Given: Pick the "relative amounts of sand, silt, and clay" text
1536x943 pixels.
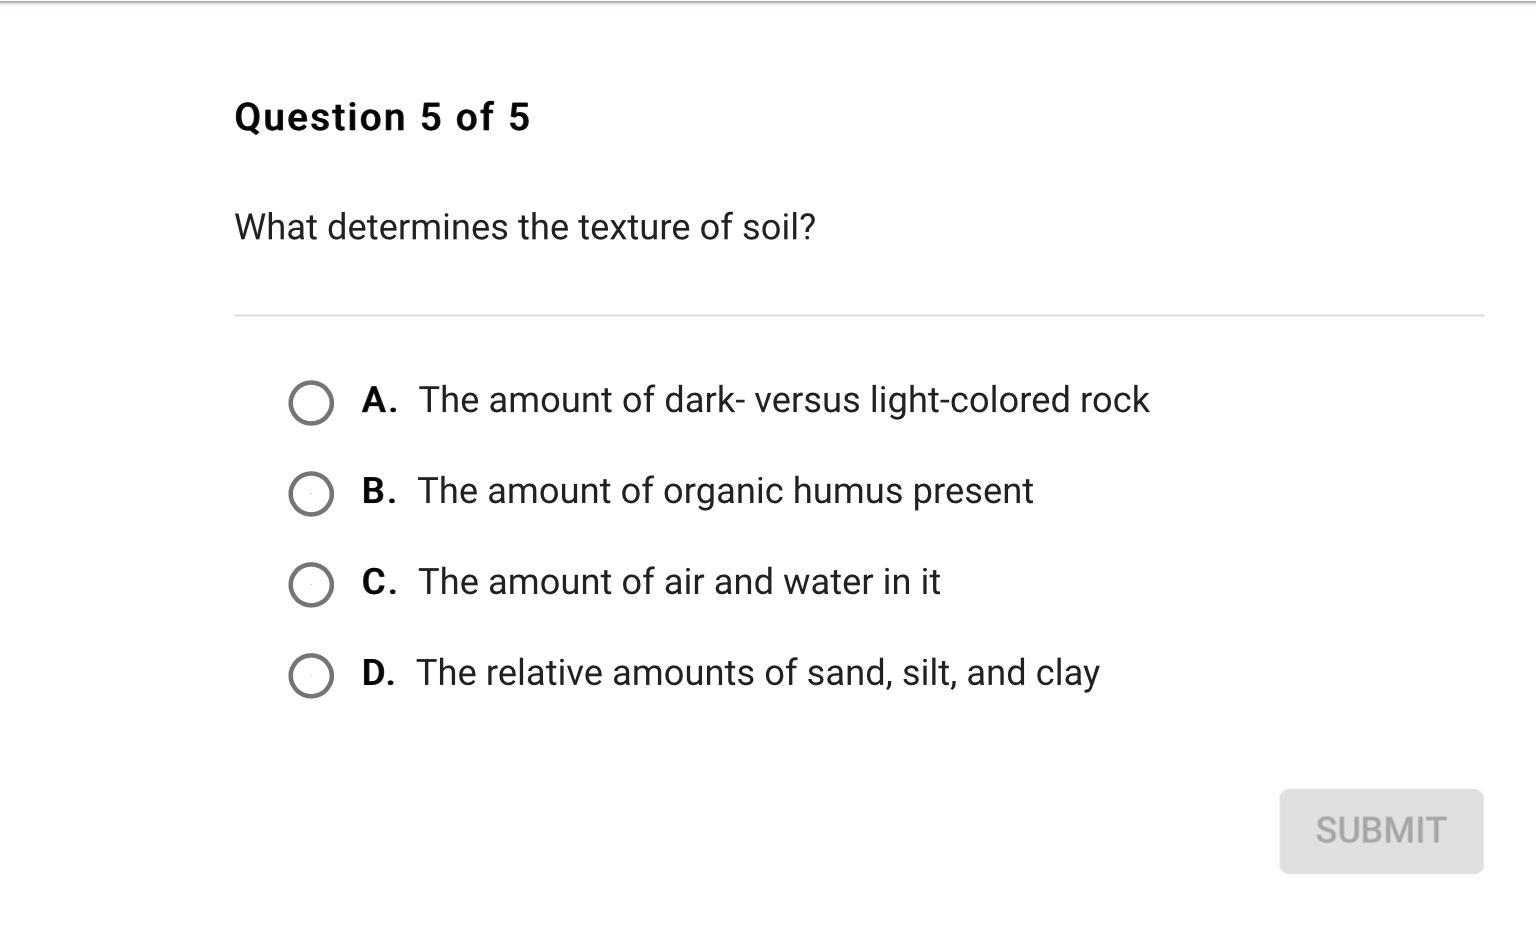Looking at the screenshot, I should [x=758, y=673].
